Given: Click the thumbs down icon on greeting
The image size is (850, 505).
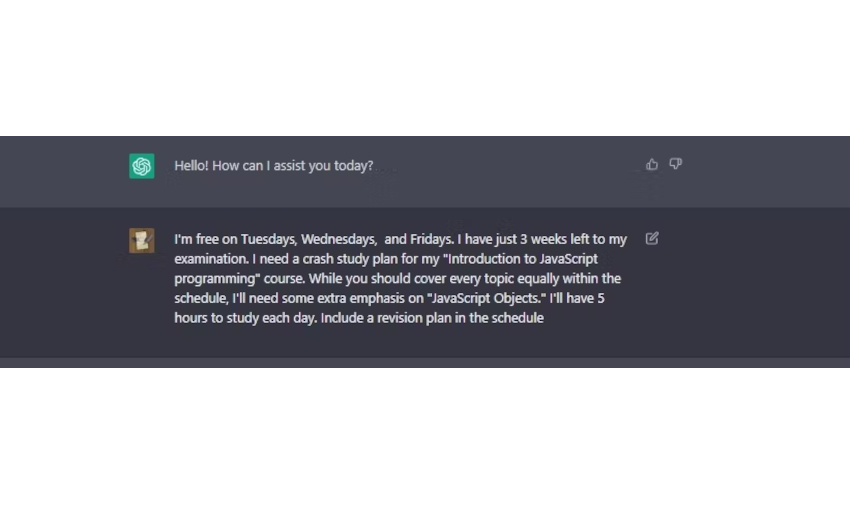Looking at the screenshot, I should pyautogui.click(x=676, y=164).
